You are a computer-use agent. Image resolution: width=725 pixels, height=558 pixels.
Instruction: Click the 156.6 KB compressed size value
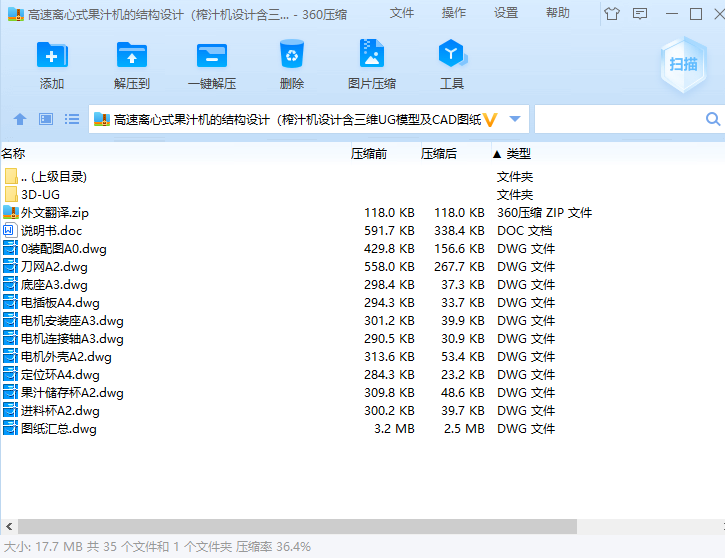pyautogui.click(x=459, y=248)
